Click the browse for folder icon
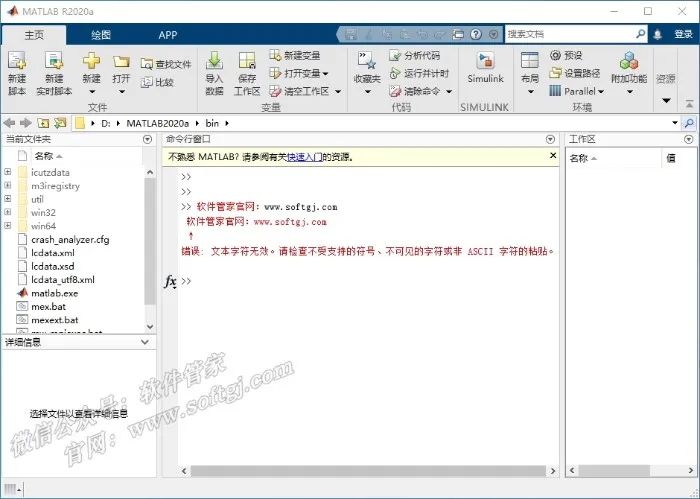The width and height of the screenshot is (700, 499). tap(60, 123)
